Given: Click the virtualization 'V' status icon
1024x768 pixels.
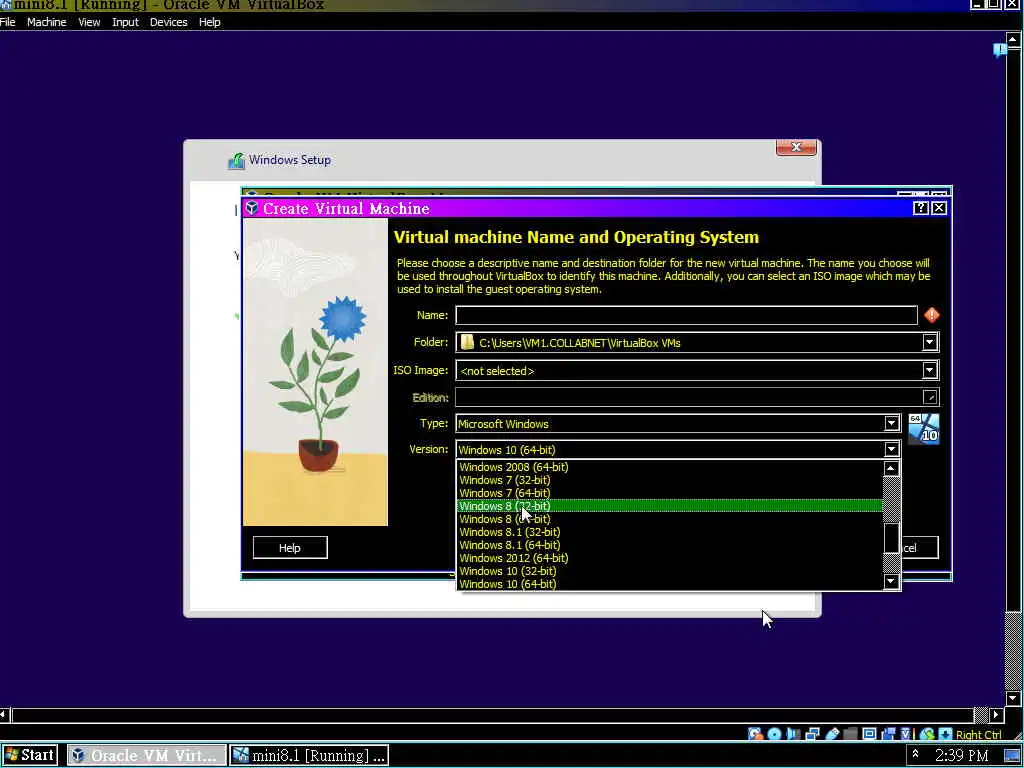Looking at the screenshot, I should 906,734.
